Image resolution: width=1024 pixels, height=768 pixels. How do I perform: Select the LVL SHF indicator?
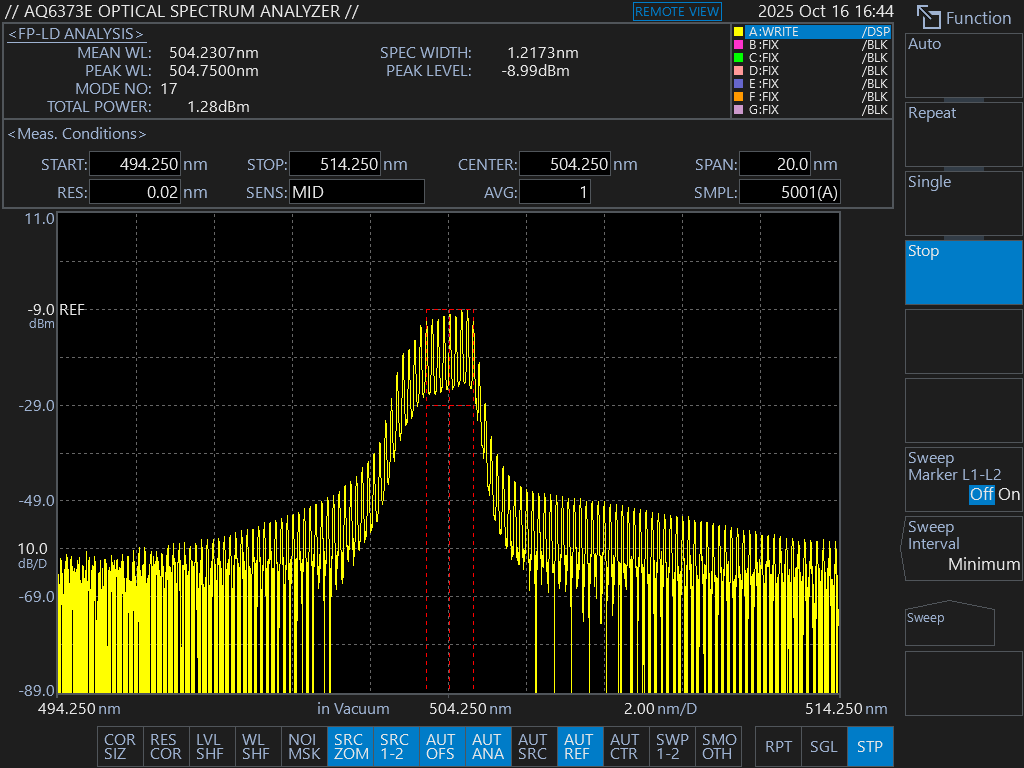(x=210, y=747)
